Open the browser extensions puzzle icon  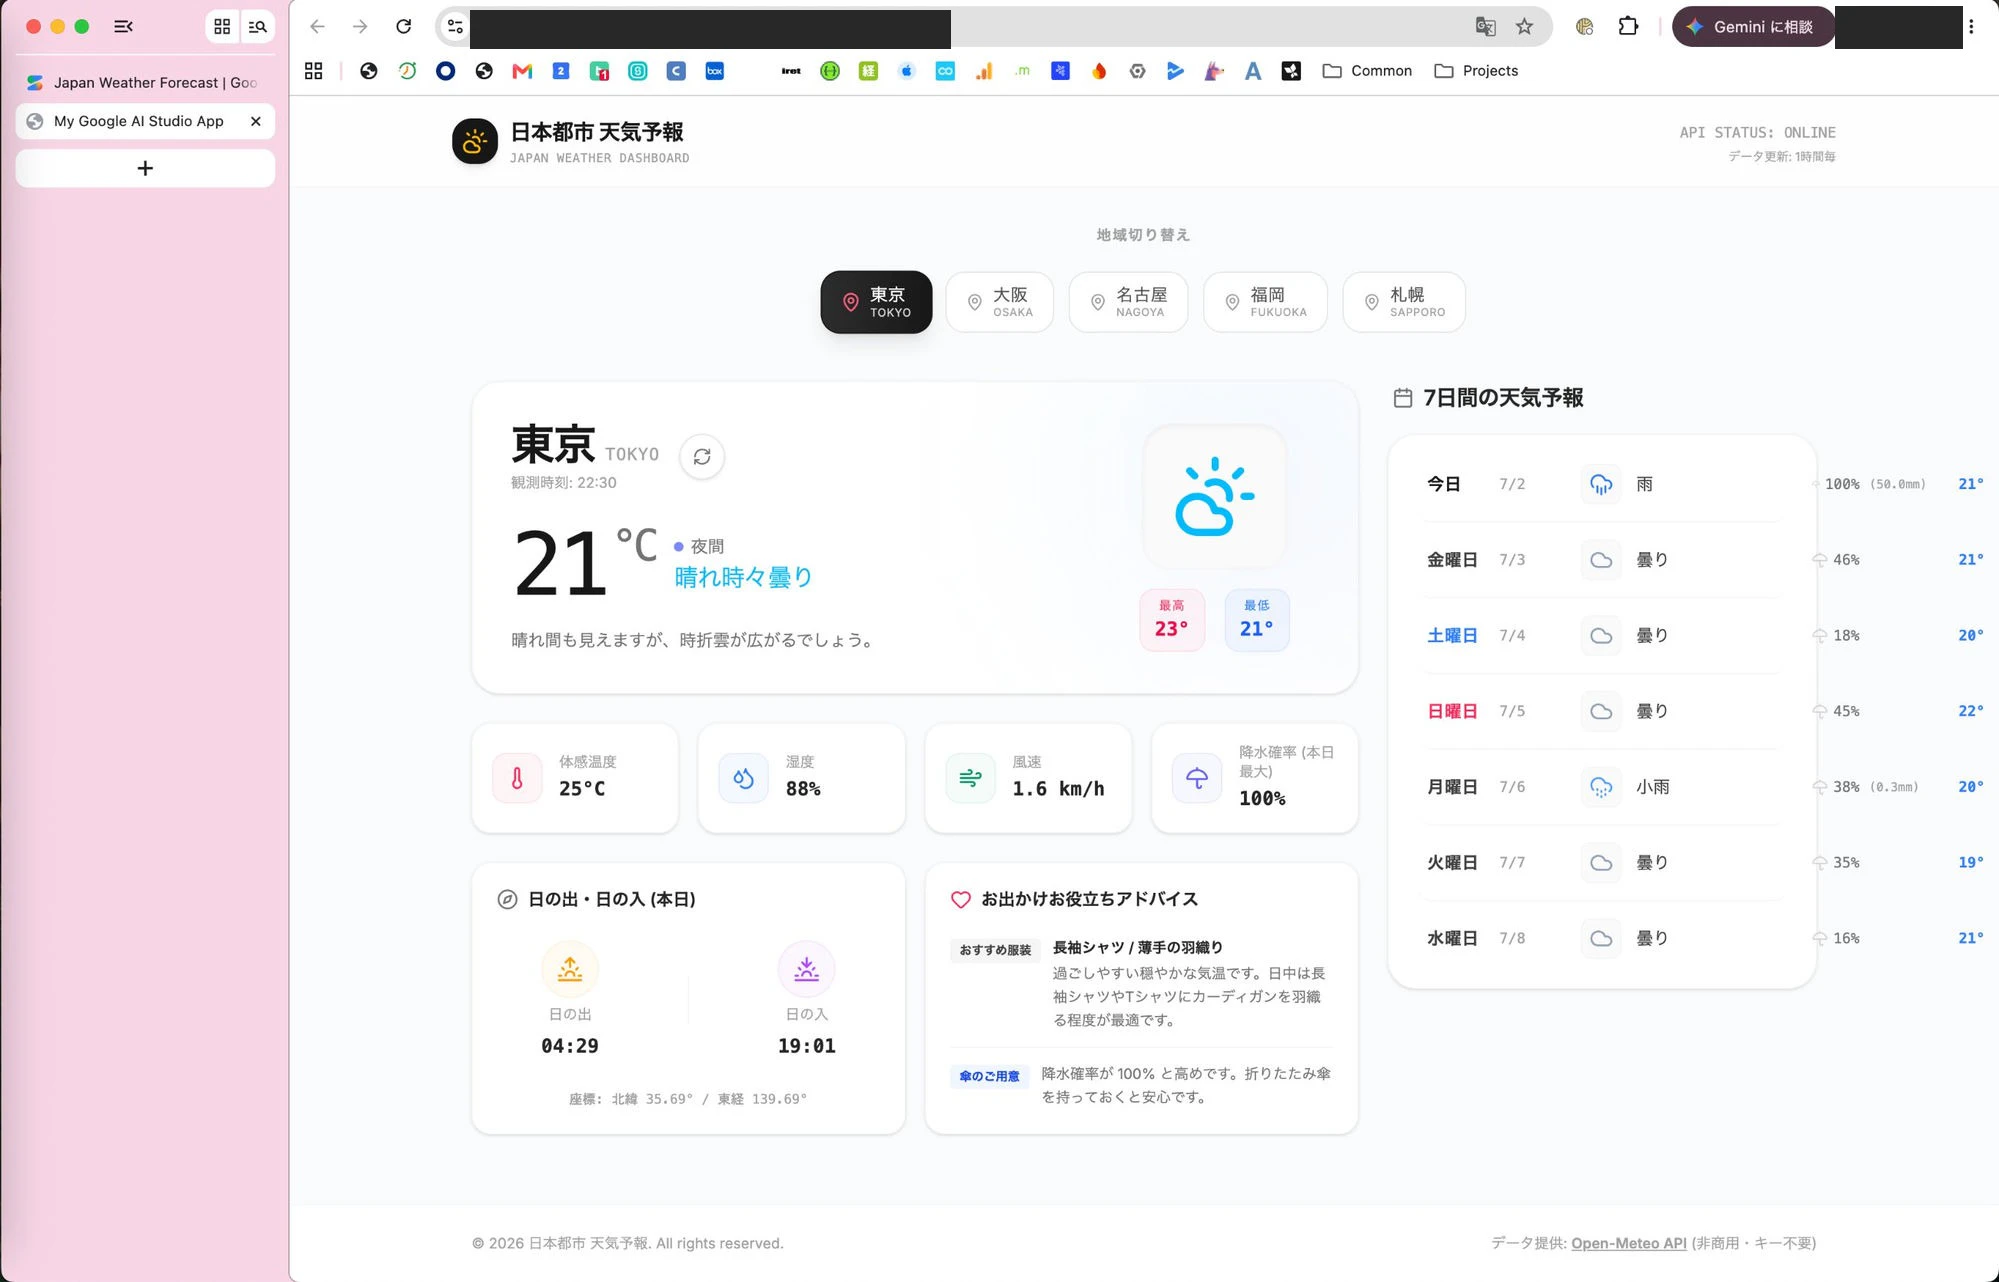coord(1628,27)
